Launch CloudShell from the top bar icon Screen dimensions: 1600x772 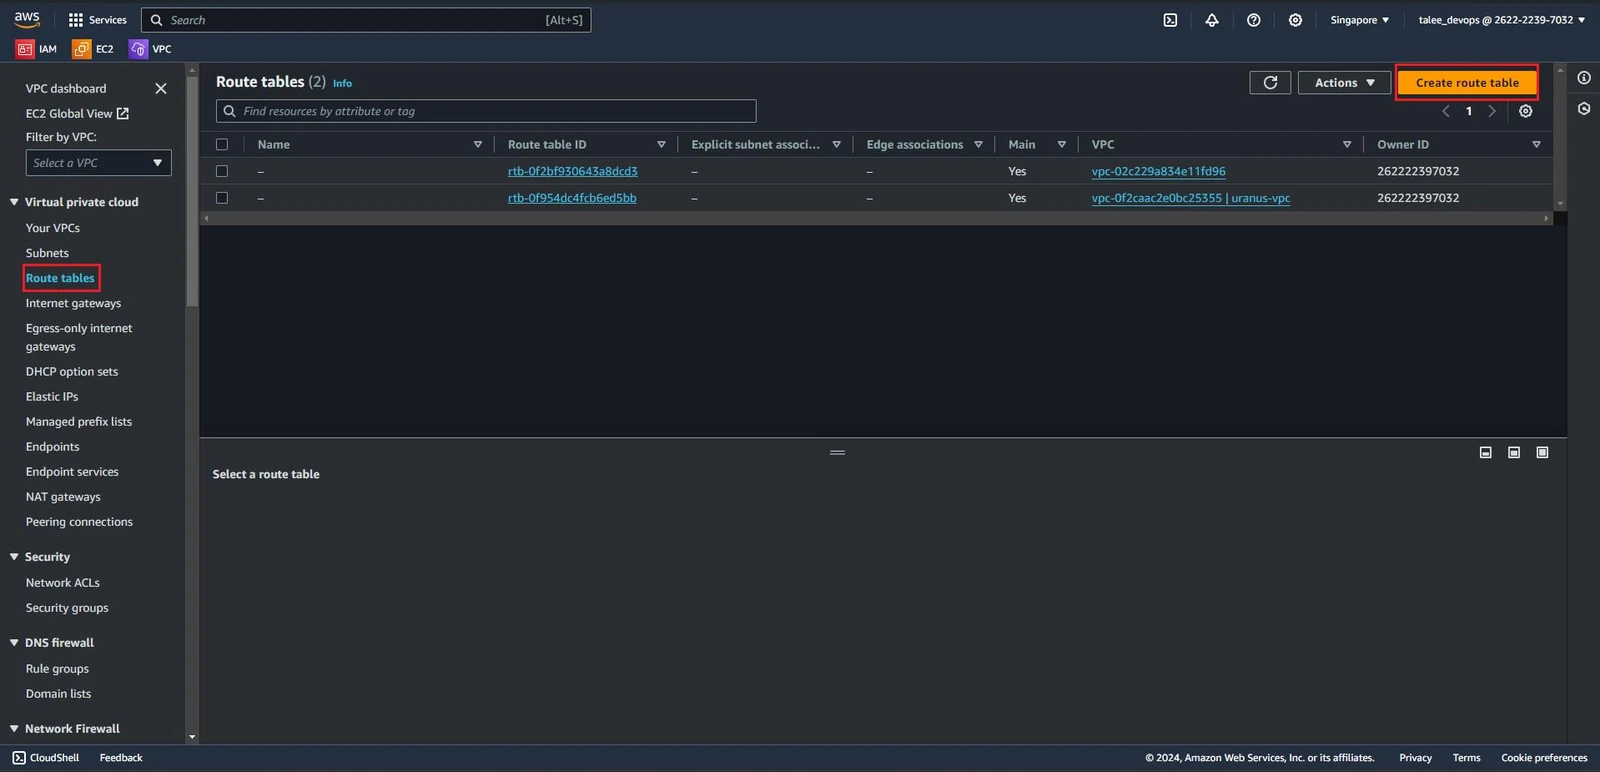pyautogui.click(x=1170, y=20)
